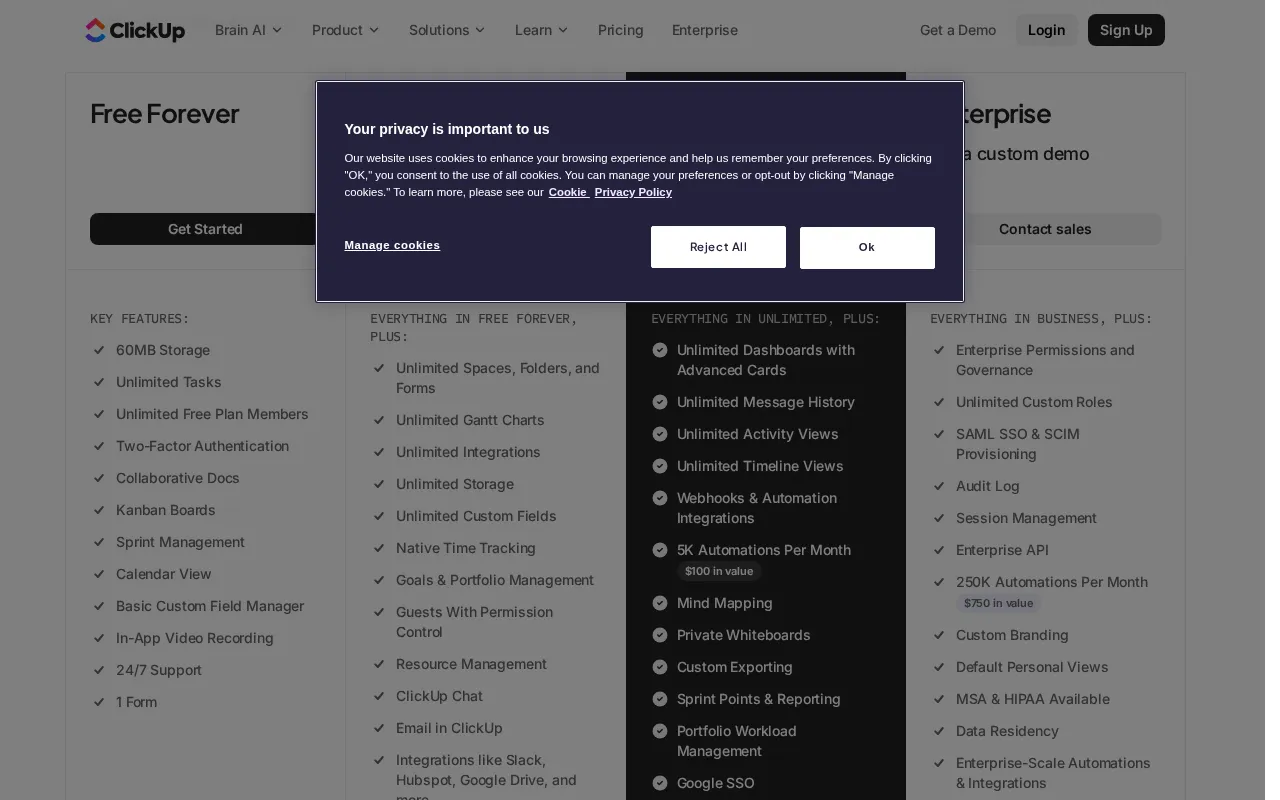Viewport: 1280px width, 800px height.
Task: Click checkmark beside Email in ClickUp
Action: click(x=379, y=728)
